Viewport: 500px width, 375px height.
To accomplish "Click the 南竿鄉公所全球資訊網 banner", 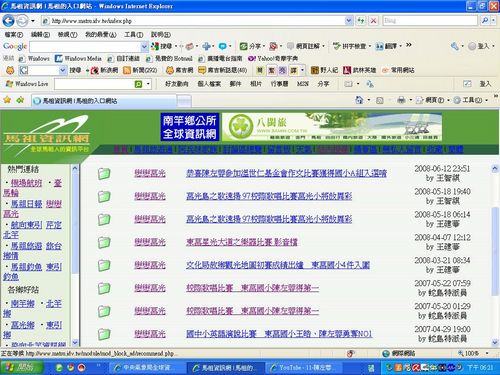I will pos(189,127).
